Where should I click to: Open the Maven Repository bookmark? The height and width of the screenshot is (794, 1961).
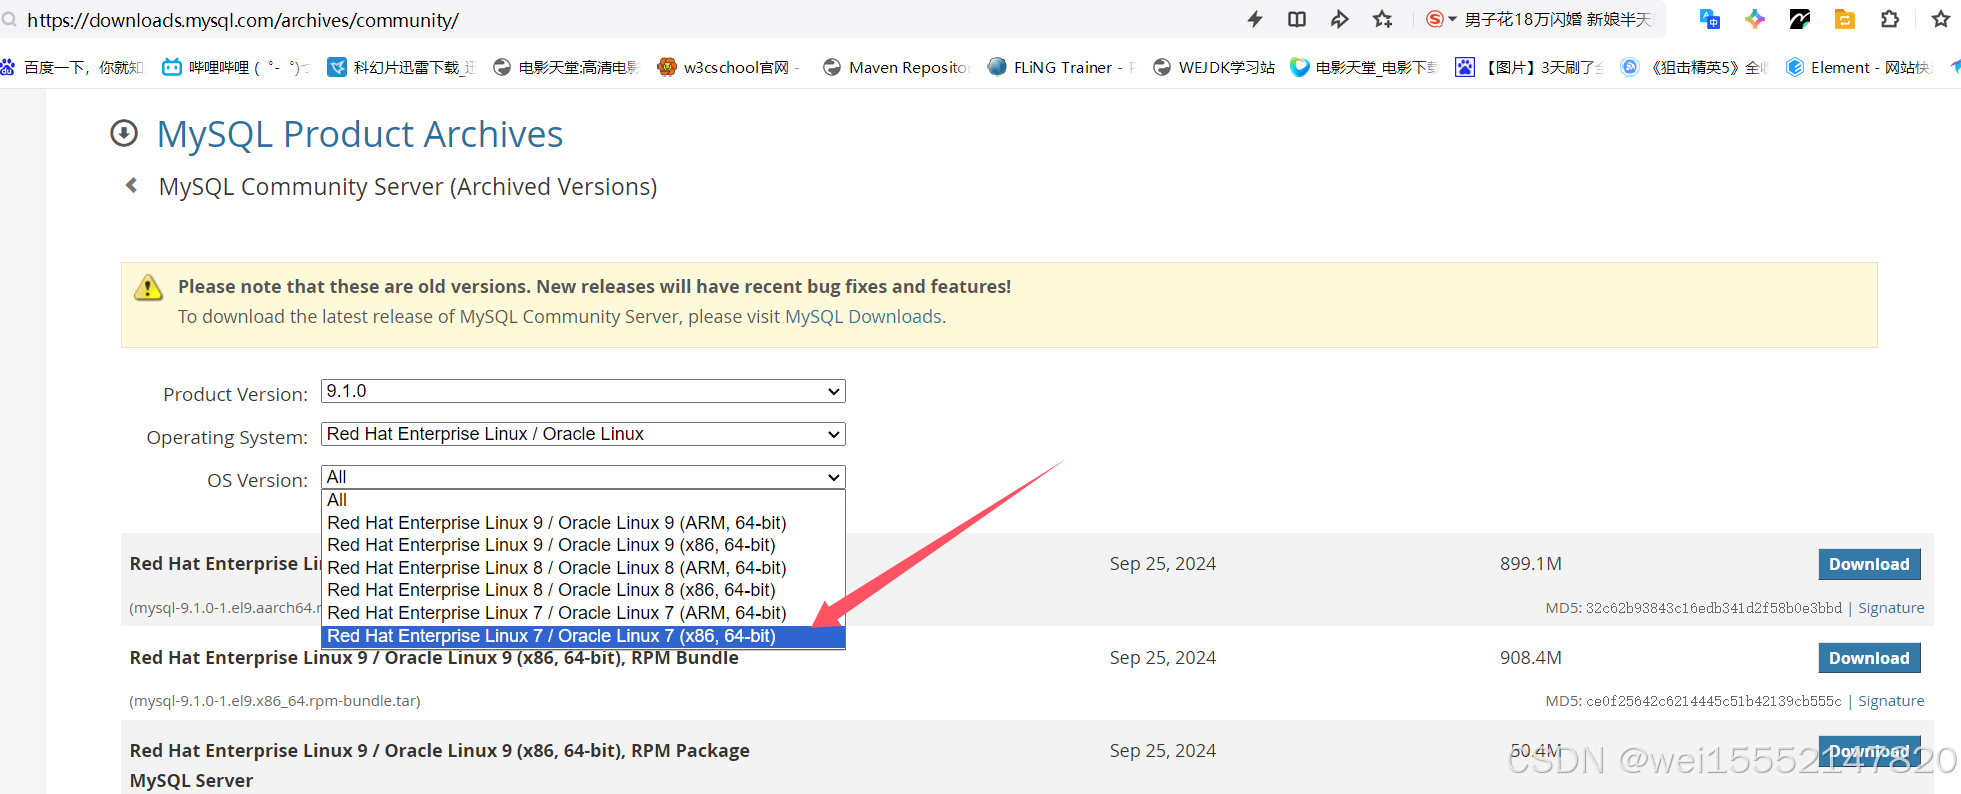[896, 67]
